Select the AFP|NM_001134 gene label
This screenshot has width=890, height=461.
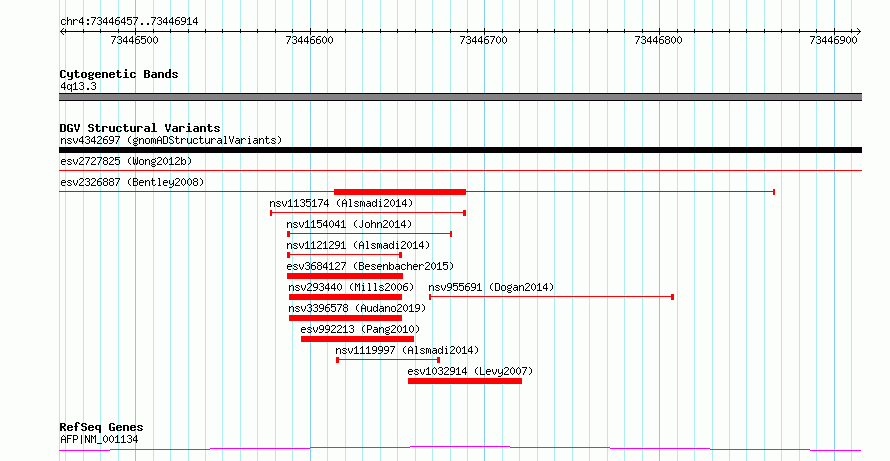pyautogui.click(x=99, y=439)
